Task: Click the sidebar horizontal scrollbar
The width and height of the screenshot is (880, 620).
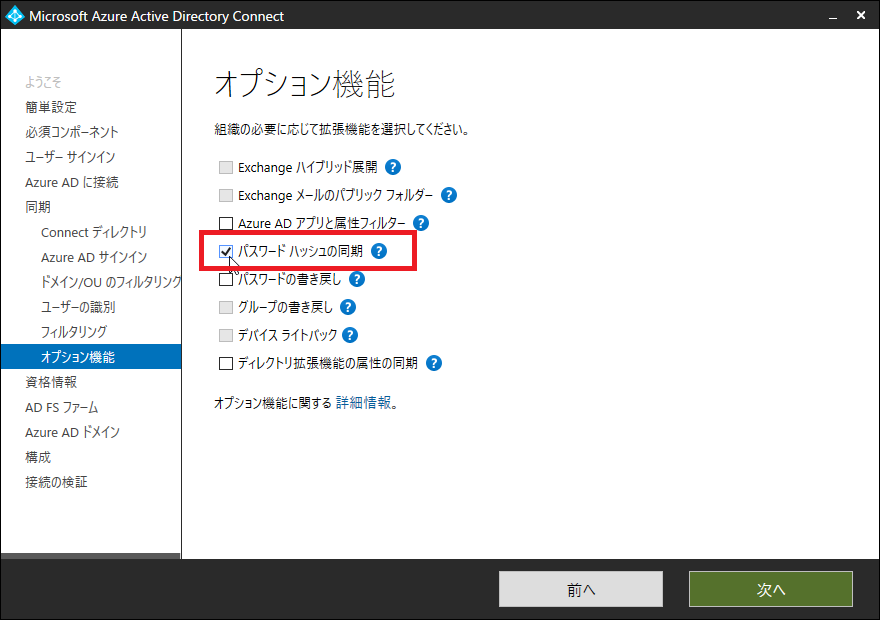Action: click(91, 556)
